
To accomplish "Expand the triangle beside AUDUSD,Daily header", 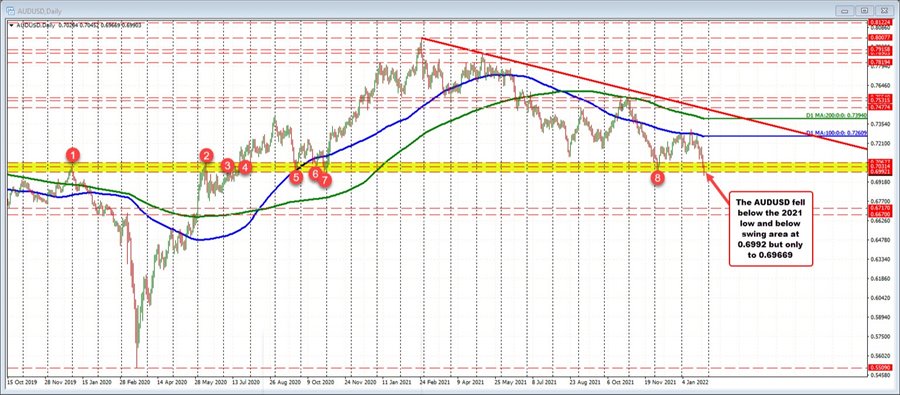I will [x=12, y=25].
